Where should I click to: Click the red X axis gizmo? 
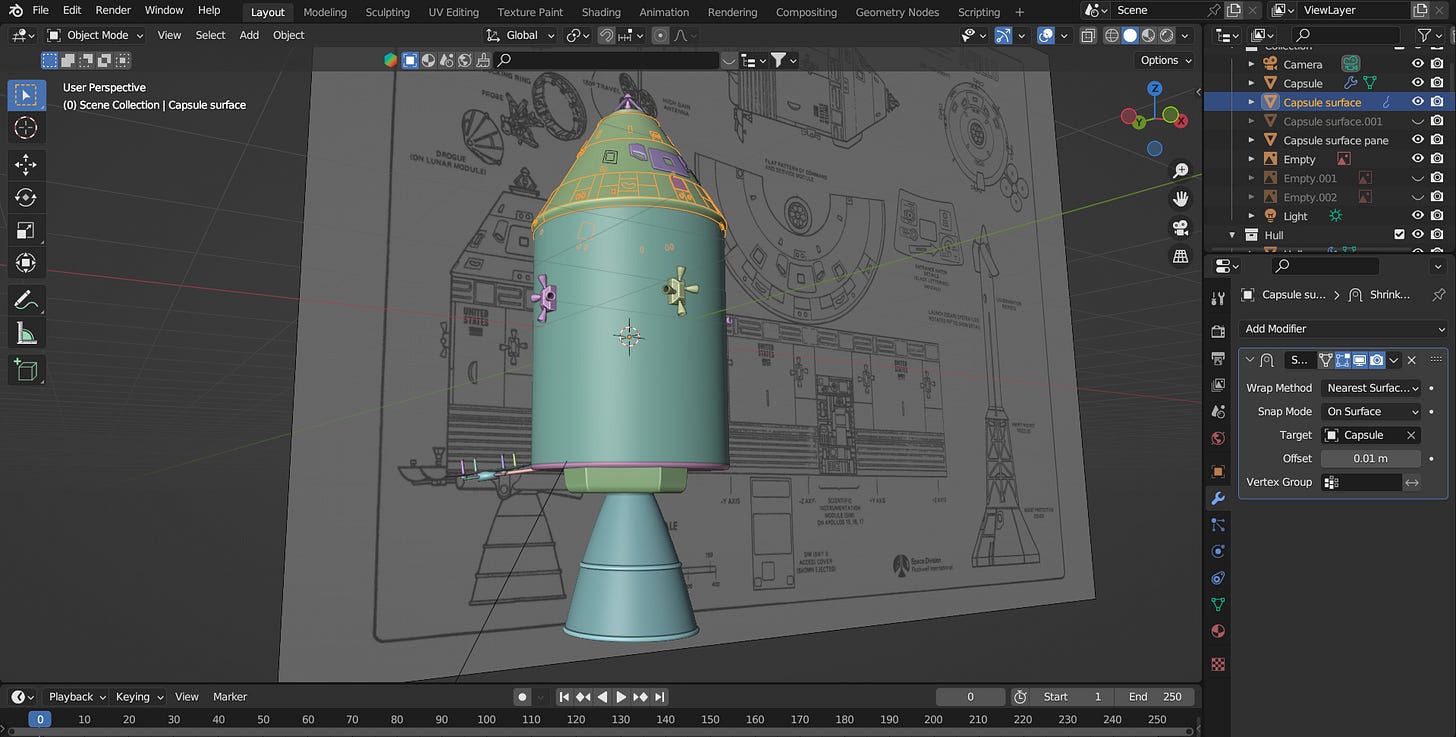1182,121
